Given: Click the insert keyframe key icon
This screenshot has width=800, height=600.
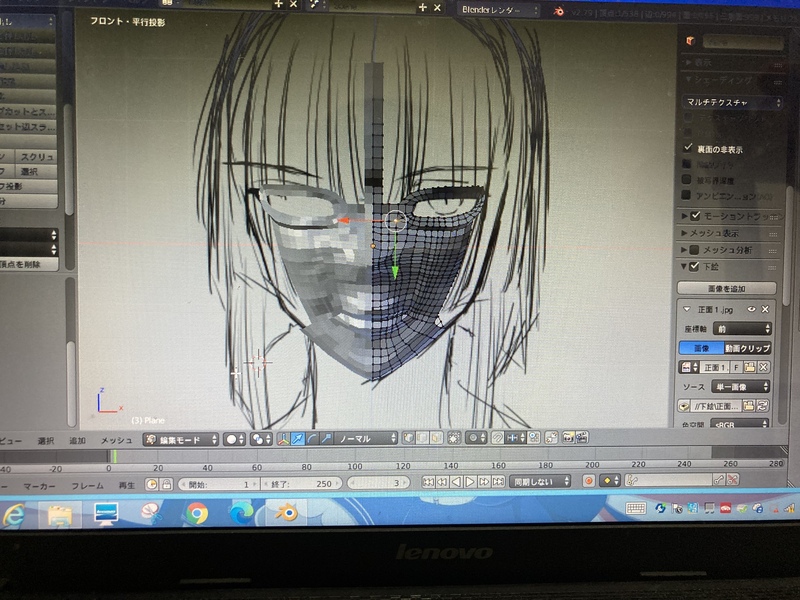Looking at the screenshot, I should (x=718, y=480).
